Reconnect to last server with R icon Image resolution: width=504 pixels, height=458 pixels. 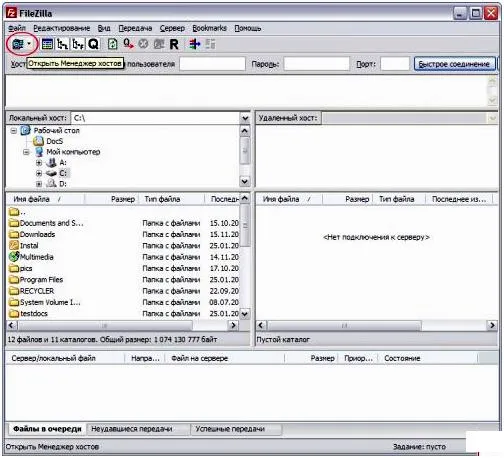pyautogui.click(x=174, y=44)
